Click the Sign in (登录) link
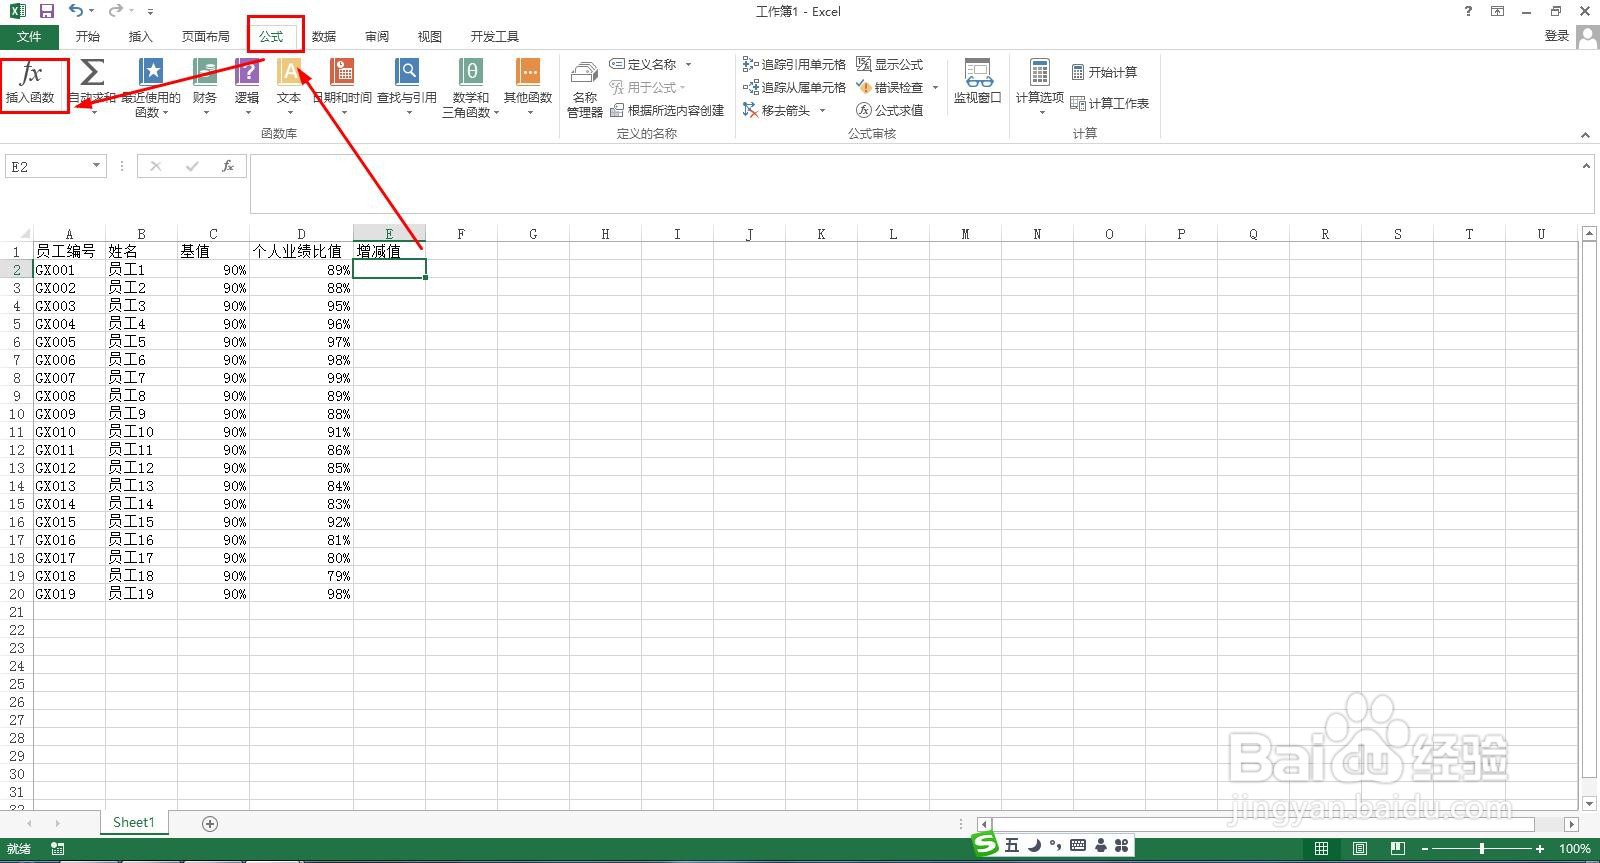This screenshot has height=863, width=1600. (1557, 36)
